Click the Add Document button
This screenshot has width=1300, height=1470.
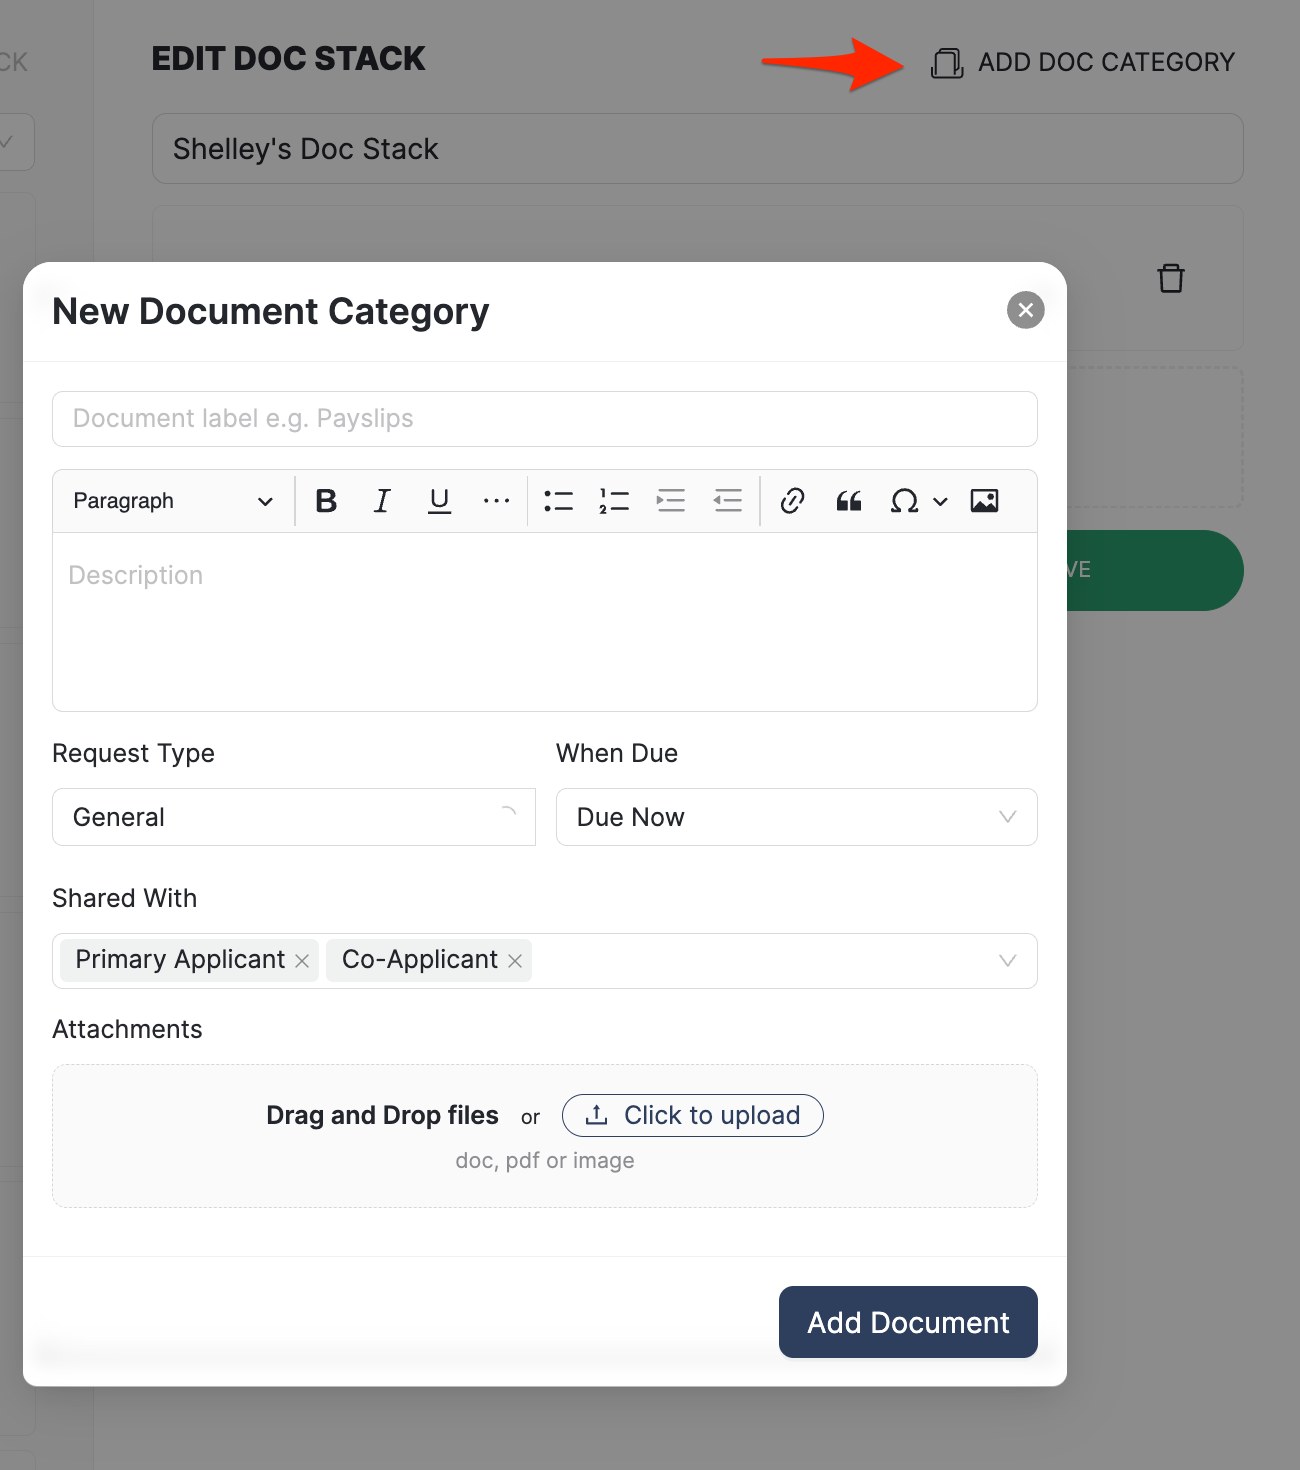(907, 1322)
